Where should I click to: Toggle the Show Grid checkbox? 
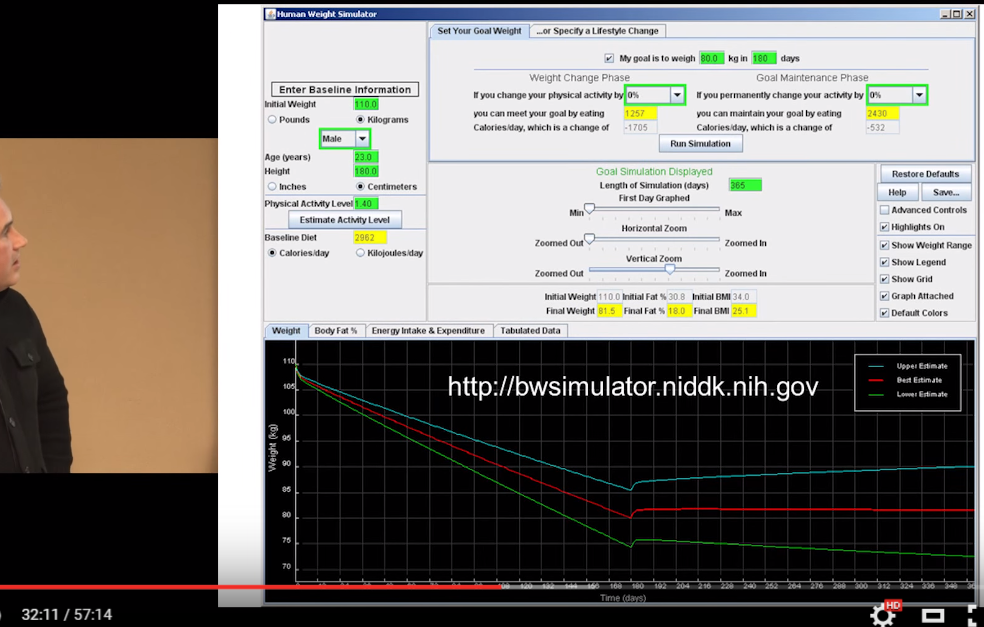(x=884, y=279)
